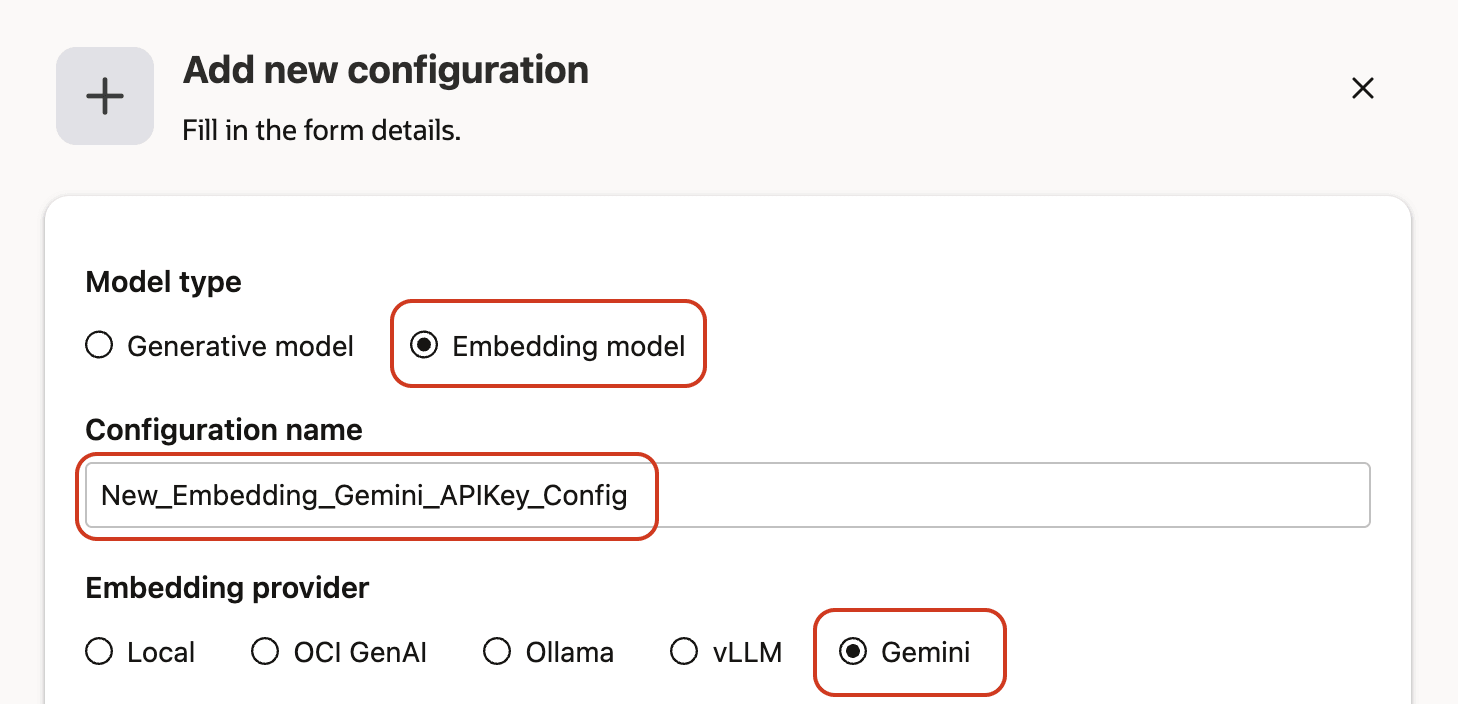Click the Embedding provider section heading
The image size is (1458, 704).
point(226,588)
